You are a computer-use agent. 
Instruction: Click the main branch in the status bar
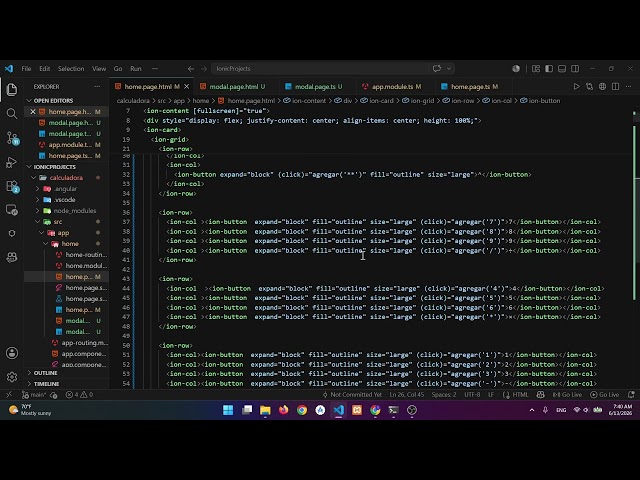[x=34, y=394]
